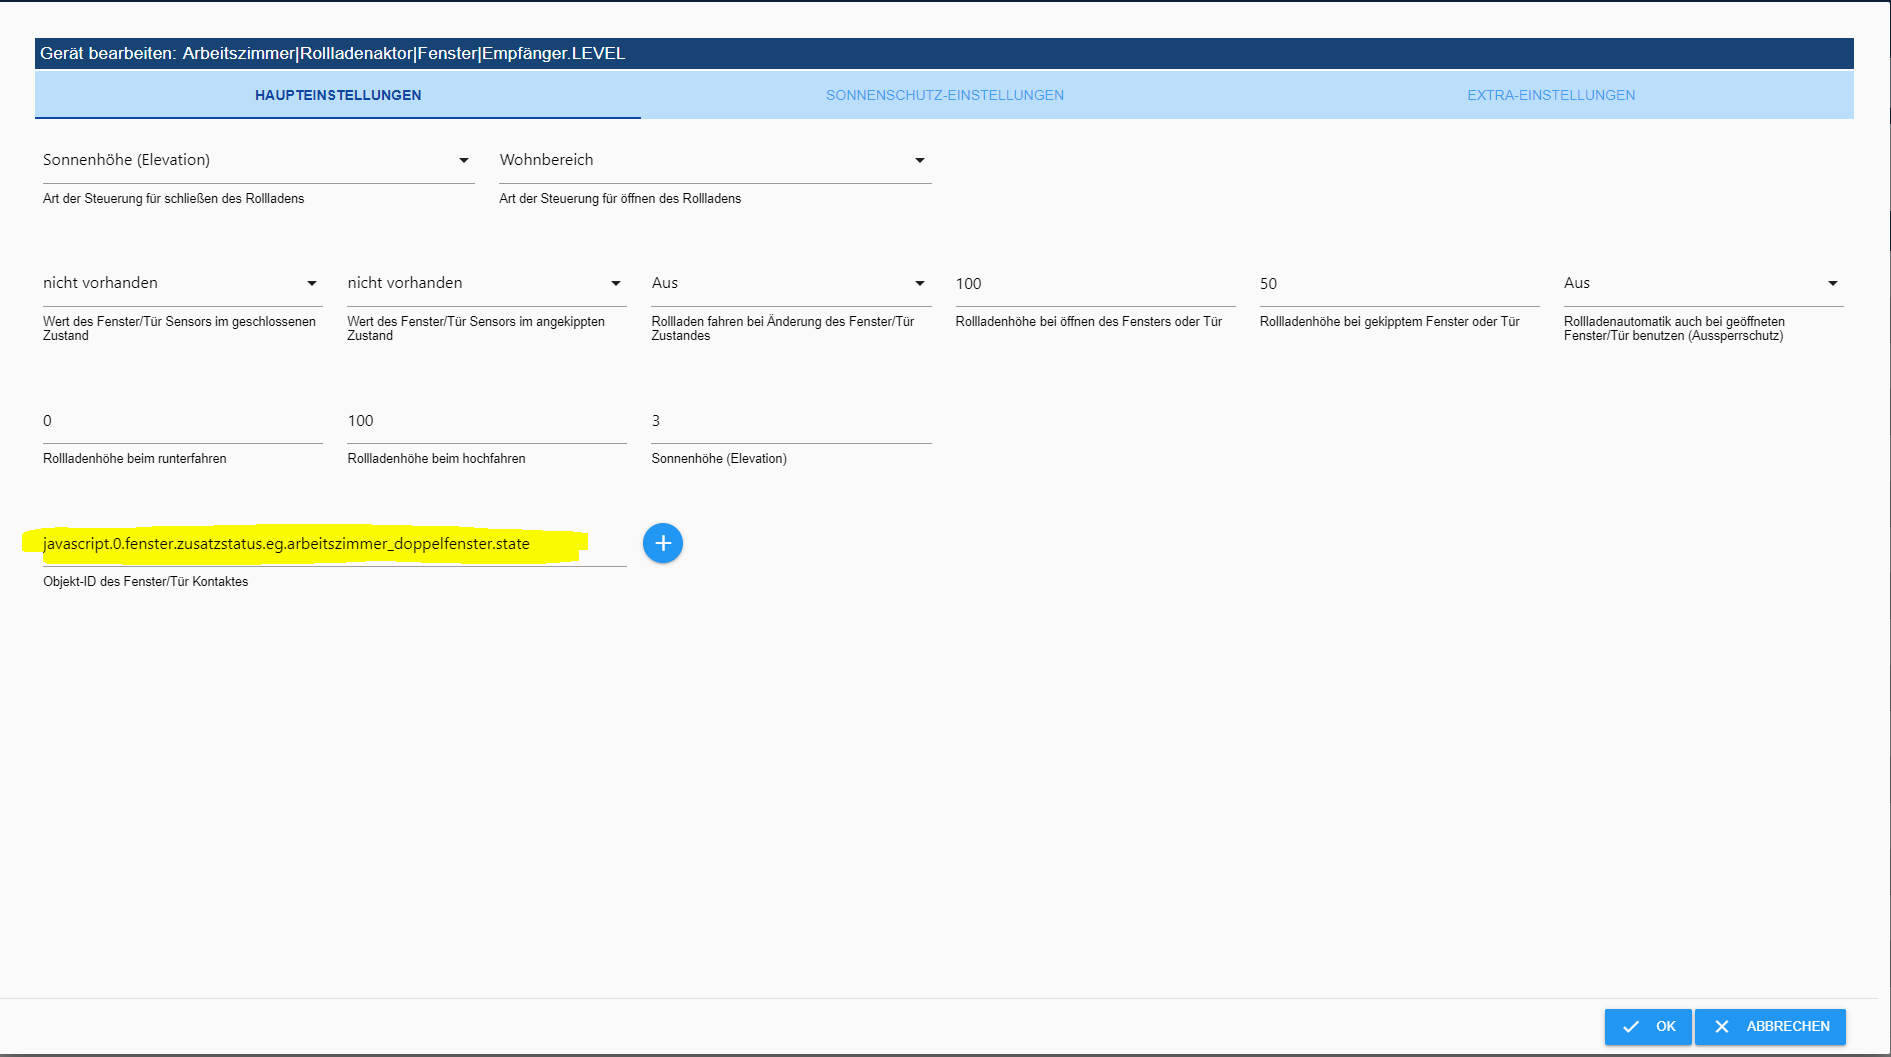Open the dropdown for moving shutter on window state change

[791, 283]
